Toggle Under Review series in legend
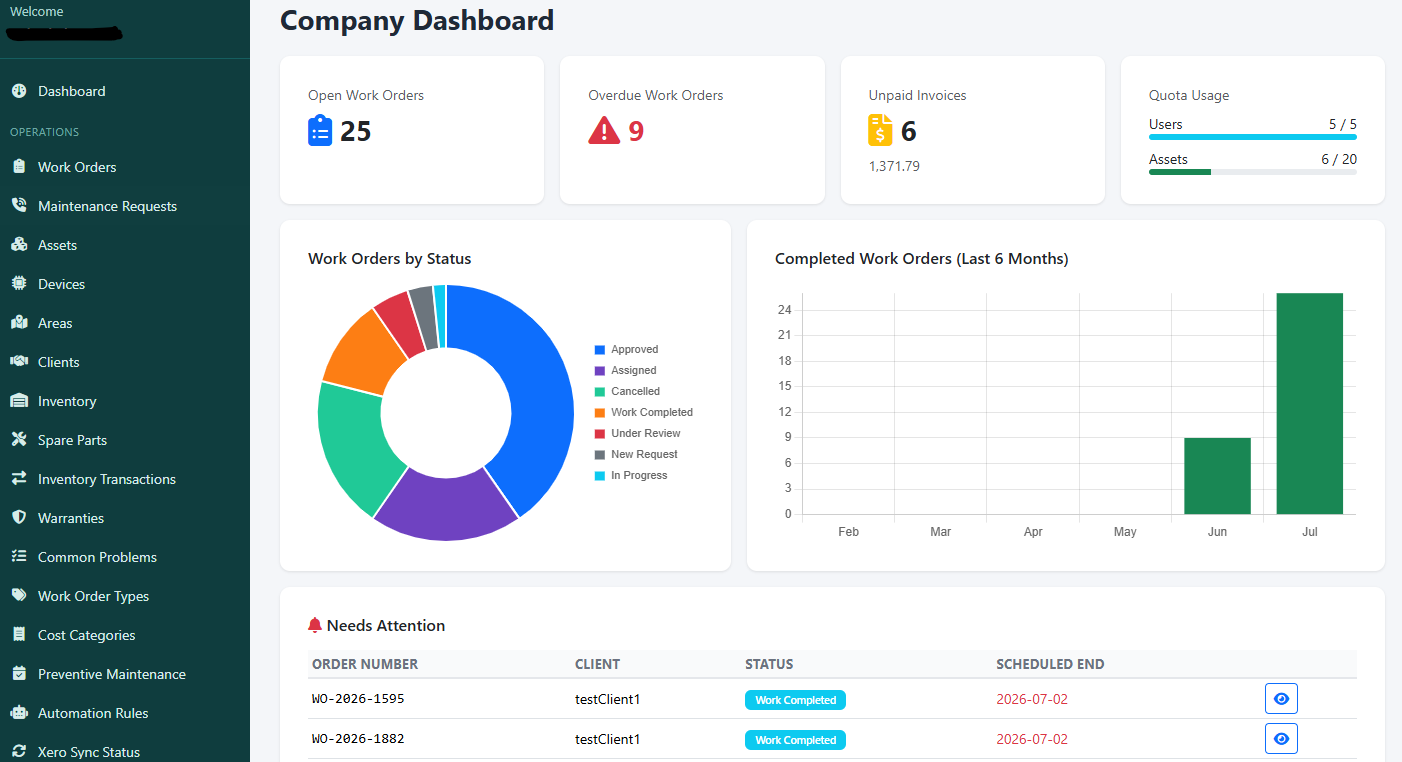This screenshot has width=1402, height=762. 637,433
